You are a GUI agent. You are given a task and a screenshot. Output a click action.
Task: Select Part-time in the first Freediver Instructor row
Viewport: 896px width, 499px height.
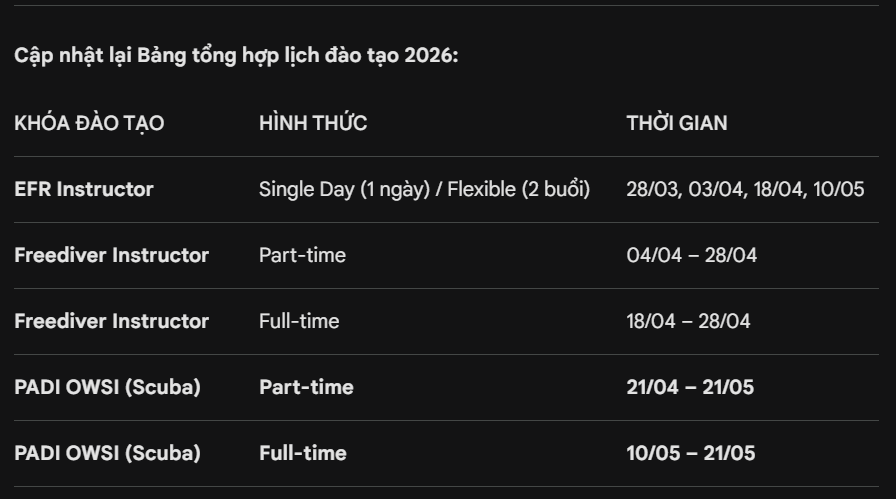(302, 255)
